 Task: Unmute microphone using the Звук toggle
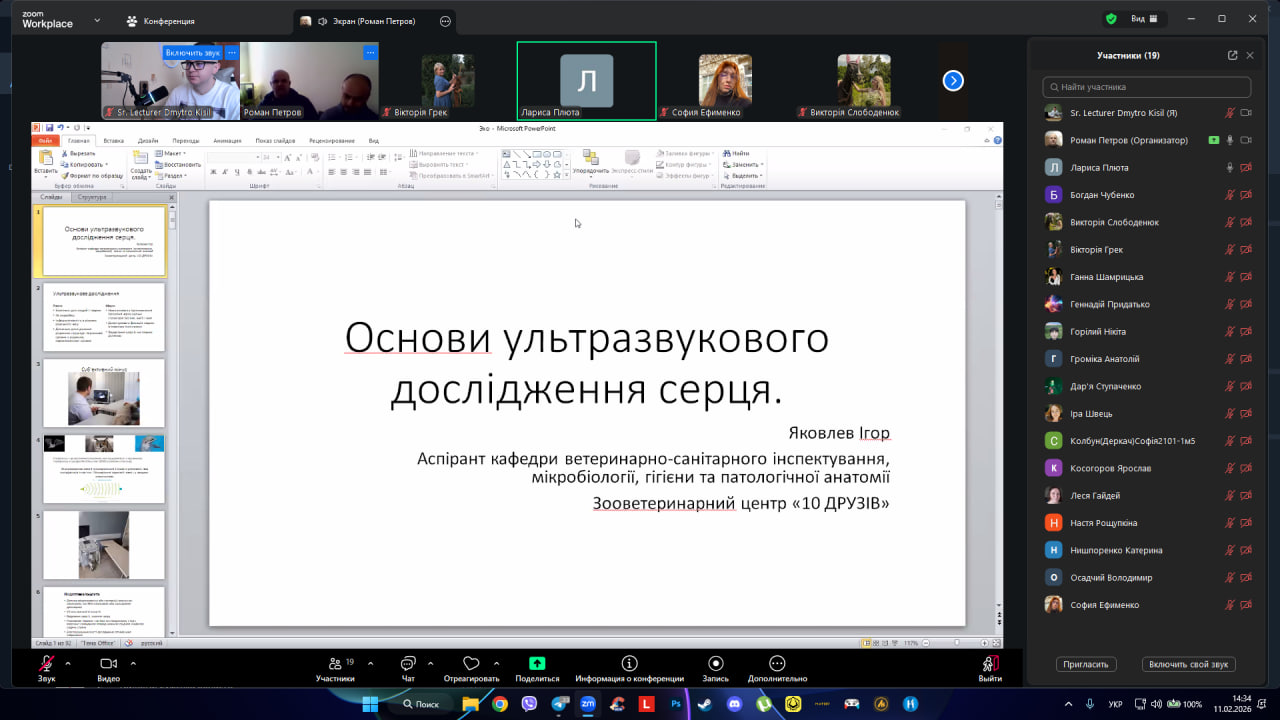pos(46,664)
